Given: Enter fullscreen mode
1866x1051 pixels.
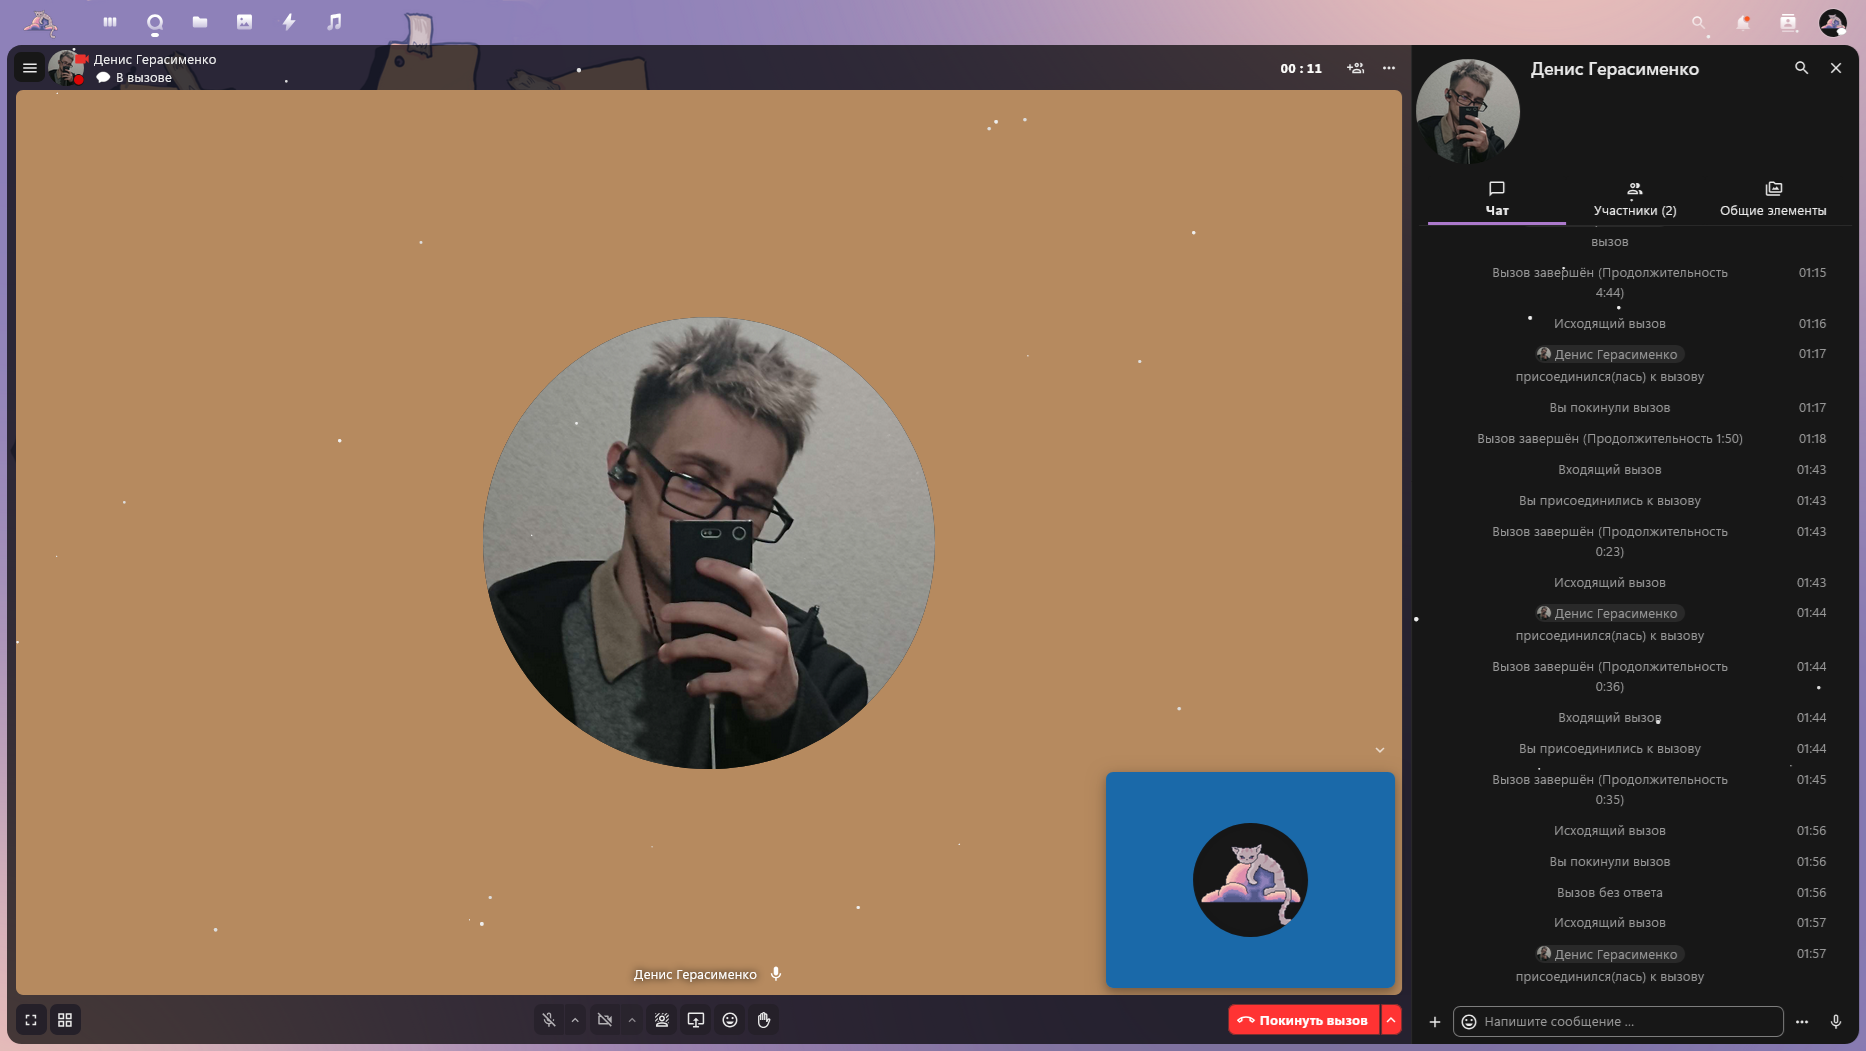Looking at the screenshot, I should point(31,1020).
